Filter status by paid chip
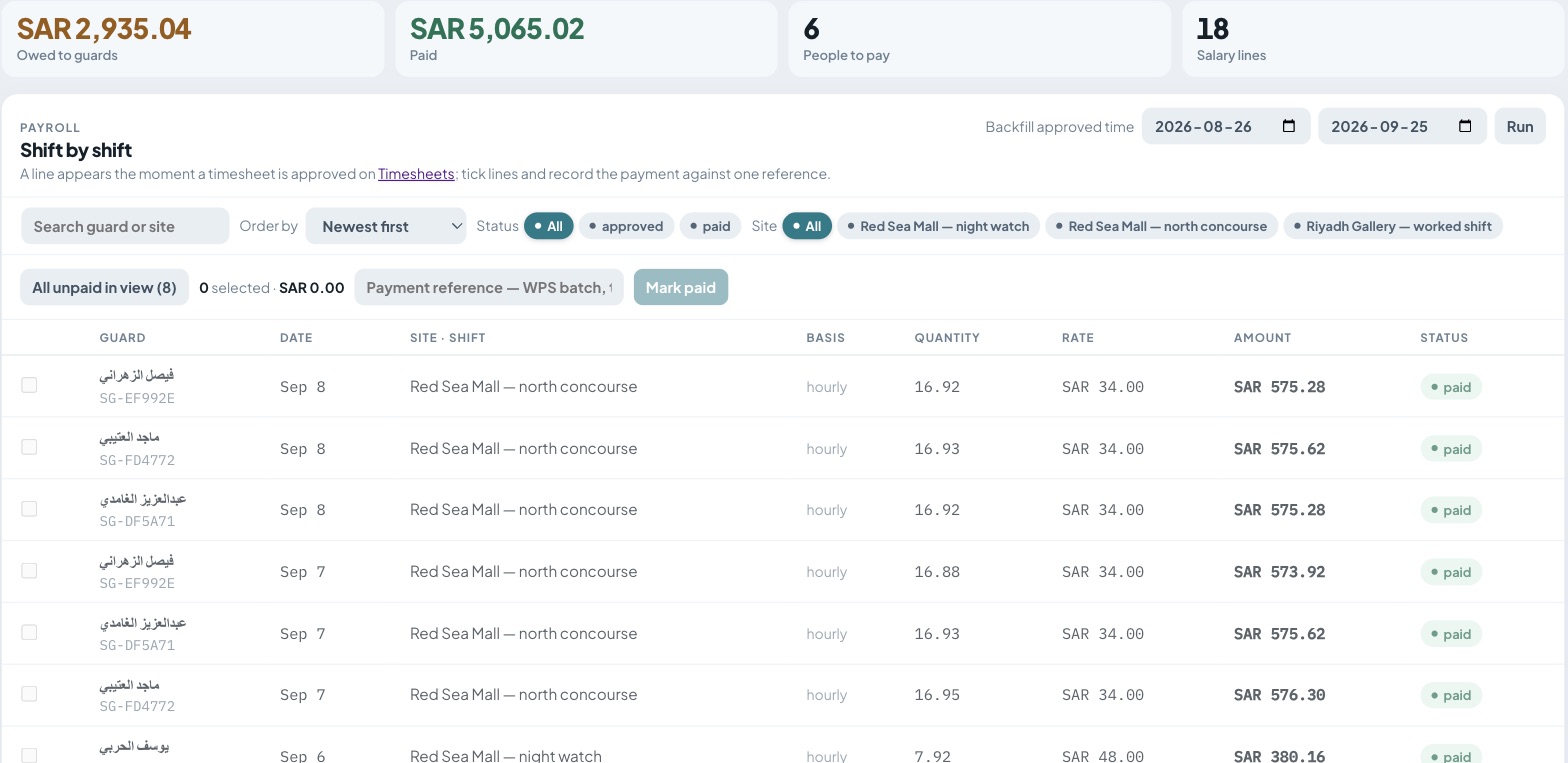This screenshot has height=763, width=1568. coord(710,226)
